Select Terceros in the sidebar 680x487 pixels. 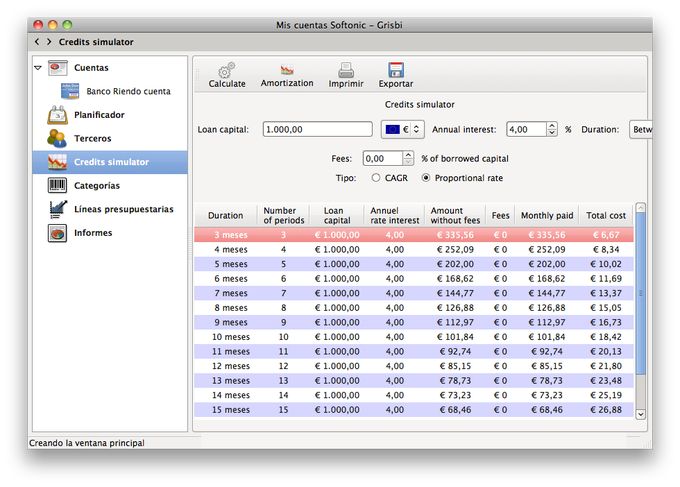(92, 138)
